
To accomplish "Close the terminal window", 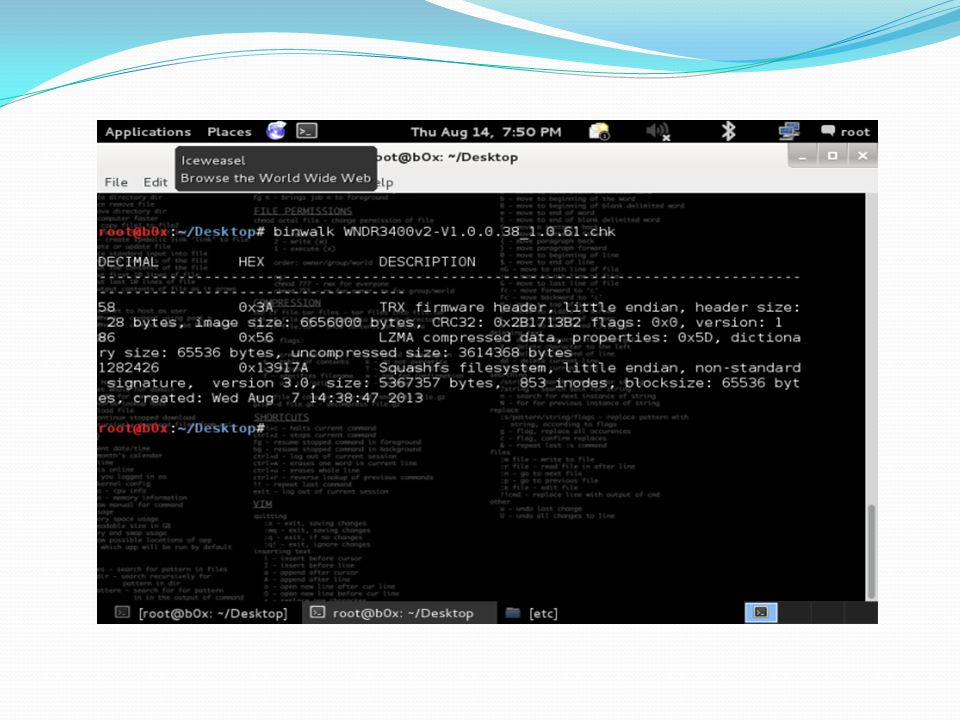I will [x=863, y=156].
